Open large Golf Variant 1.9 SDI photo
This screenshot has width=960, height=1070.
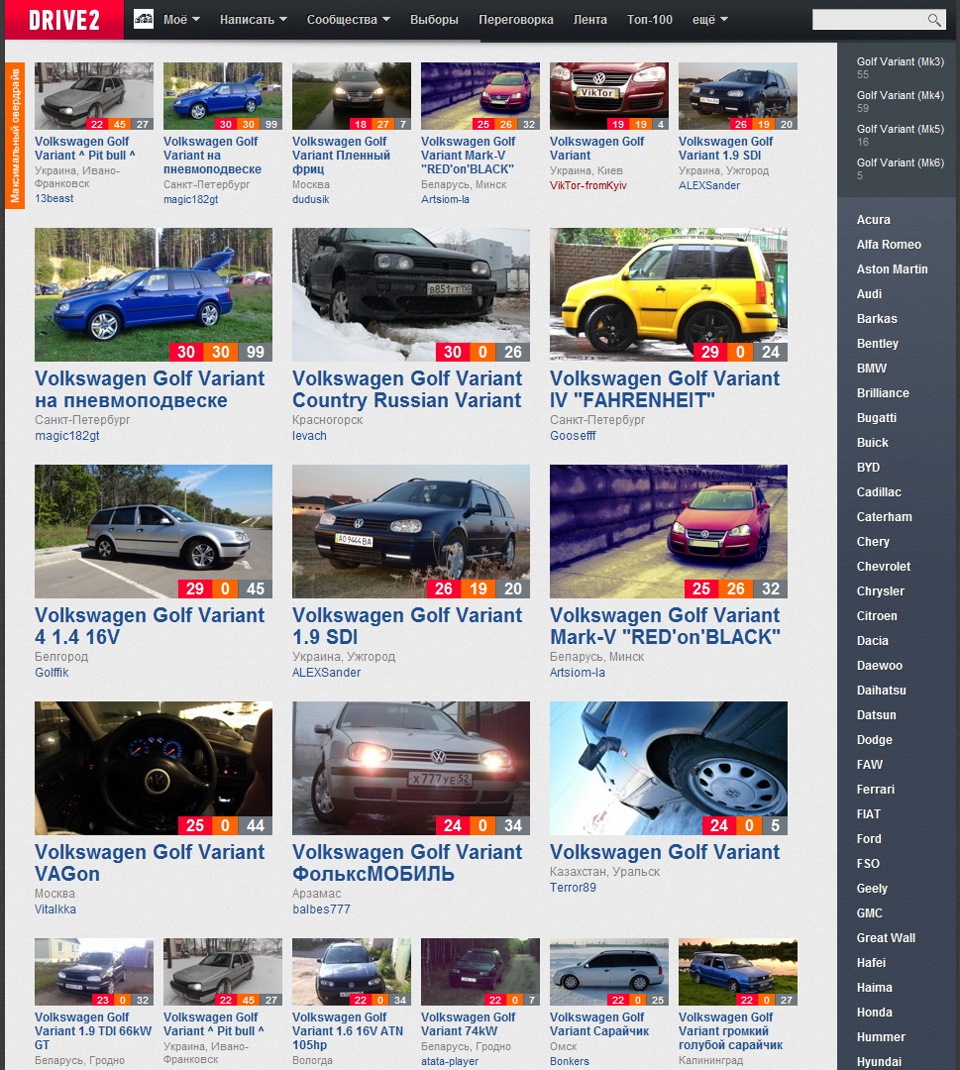click(x=411, y=532)
